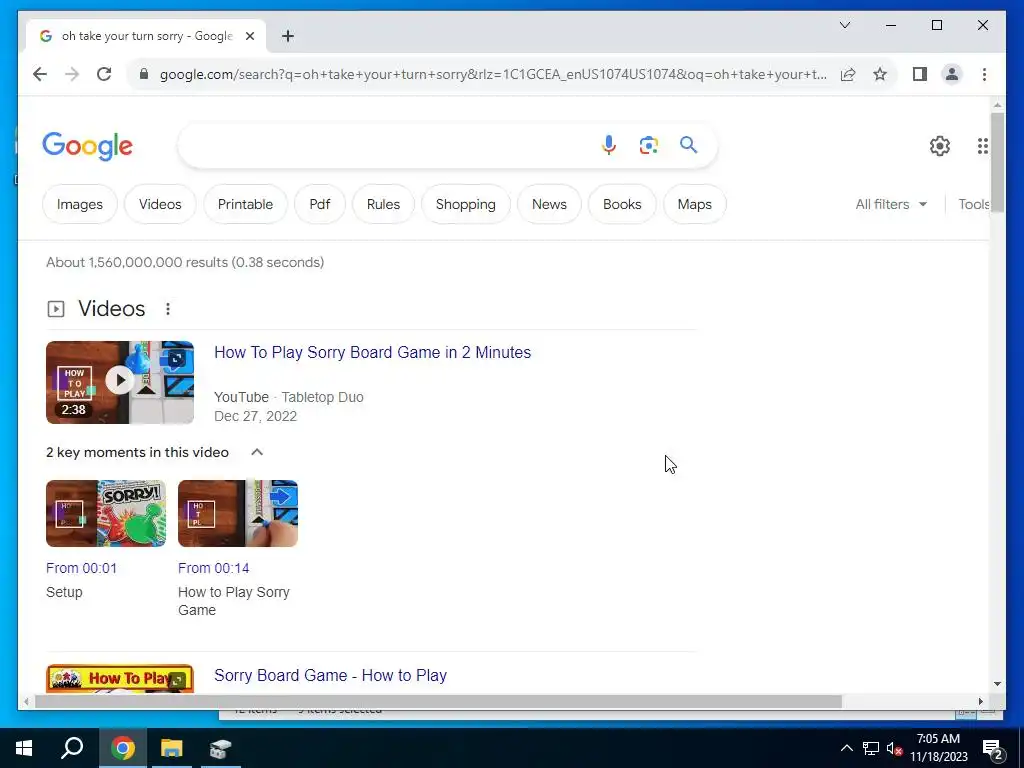View site info via the lock icon
This screenshot has width=1024, height=768.
(x=144, y=74)
